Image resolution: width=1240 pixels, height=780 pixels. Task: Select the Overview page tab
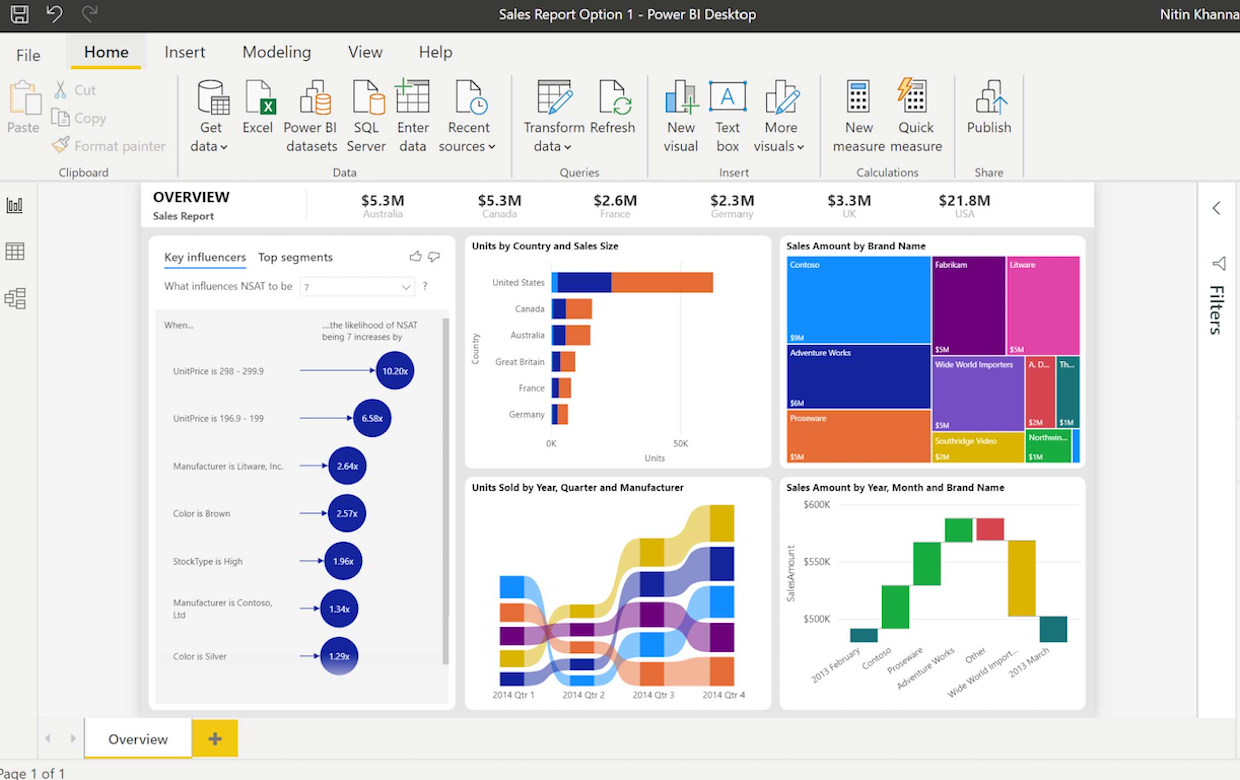(138, 739)
